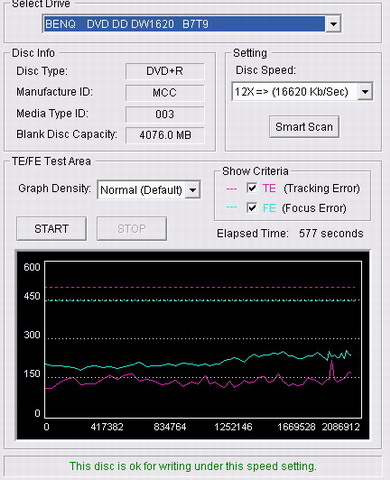Click the cyan FE legend dash

coord(231,207)
